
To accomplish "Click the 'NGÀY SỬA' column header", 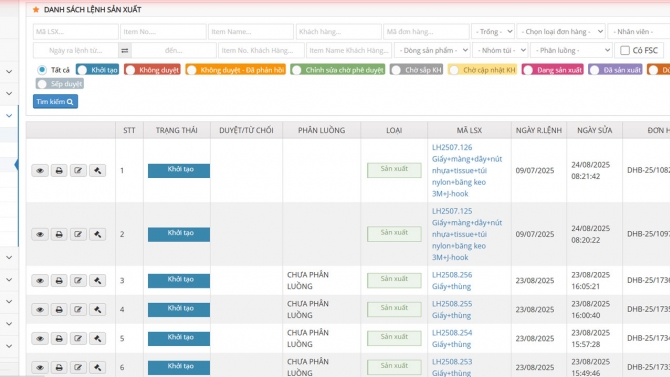I will (x=594, y=130).
